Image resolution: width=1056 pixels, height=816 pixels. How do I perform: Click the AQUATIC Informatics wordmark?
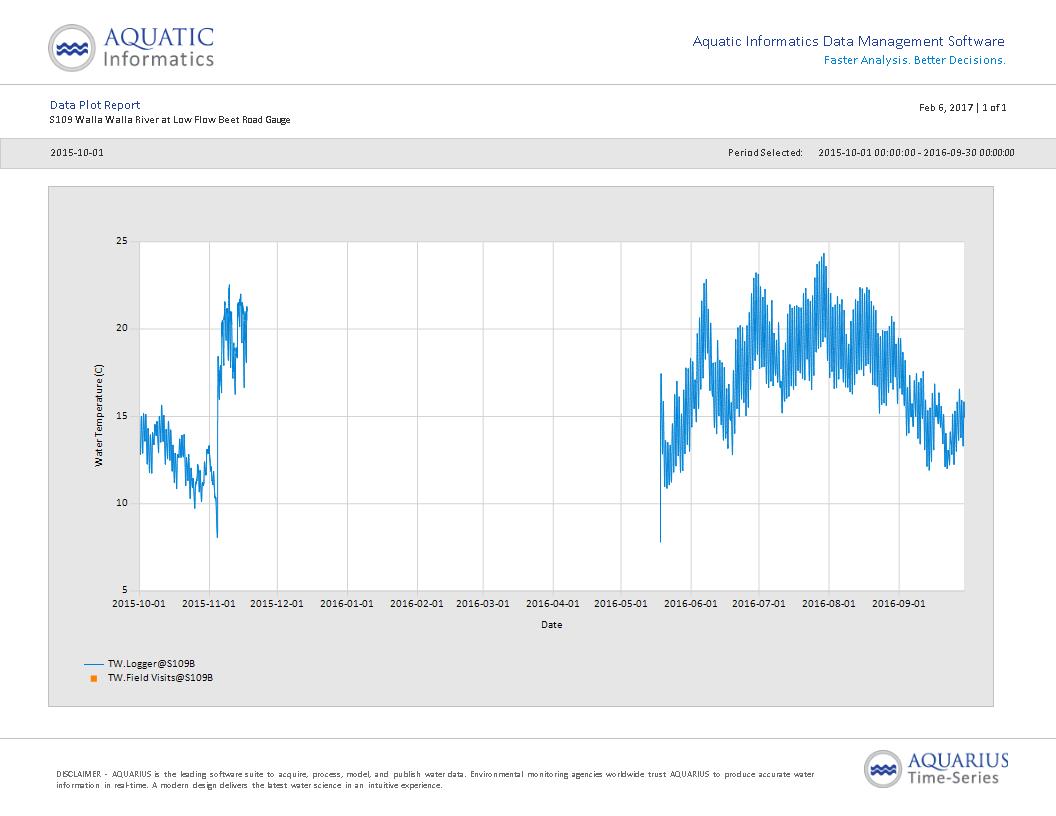pos(159,47)
